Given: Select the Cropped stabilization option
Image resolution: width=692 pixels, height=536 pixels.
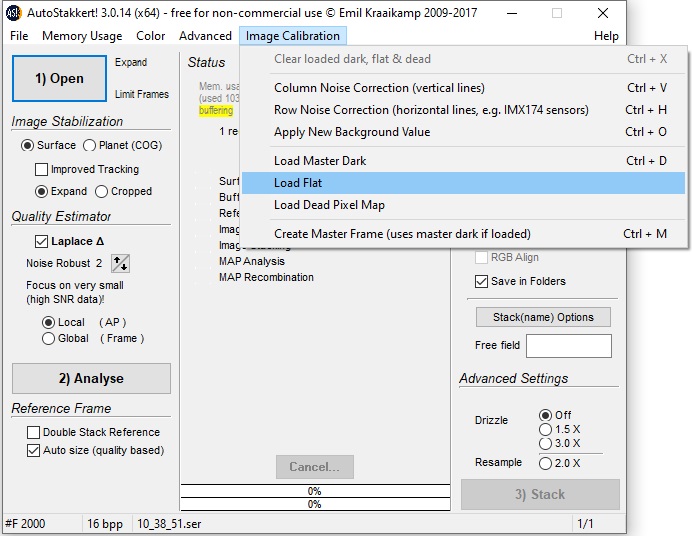Looking at the screenshot, I should tap(102, 192).
